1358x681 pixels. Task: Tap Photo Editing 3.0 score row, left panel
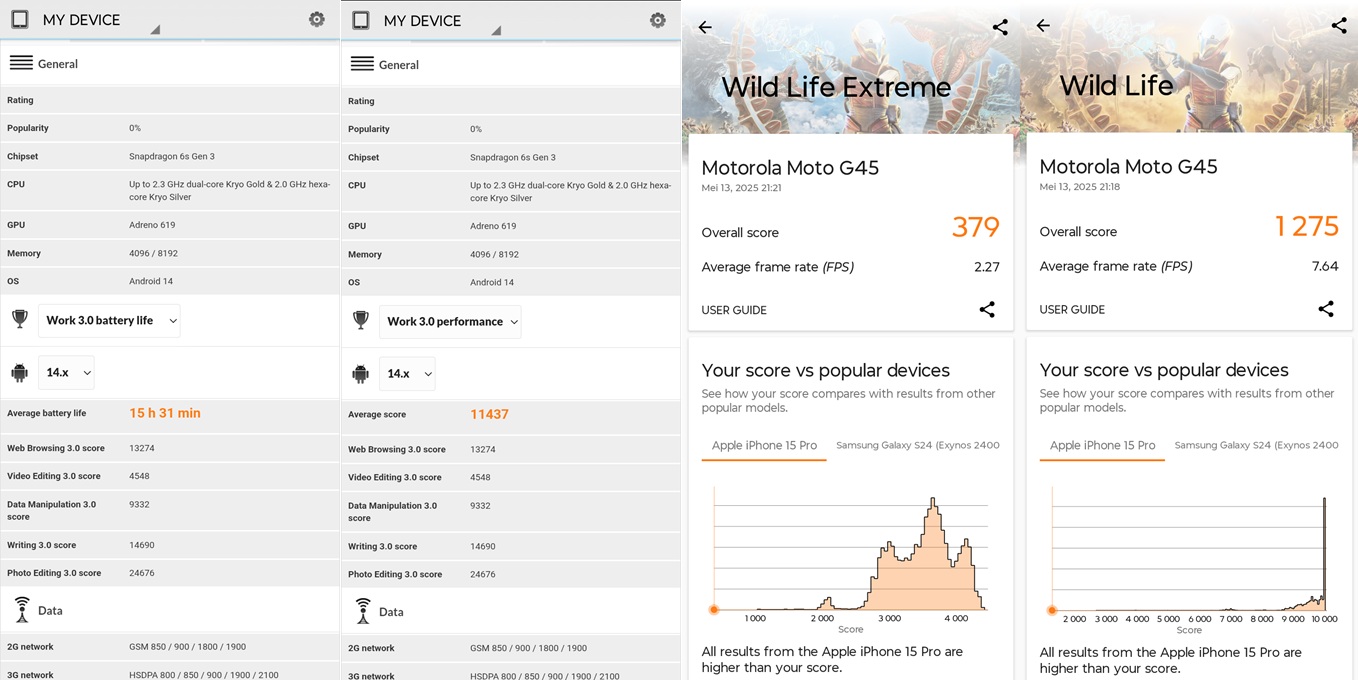170,573
